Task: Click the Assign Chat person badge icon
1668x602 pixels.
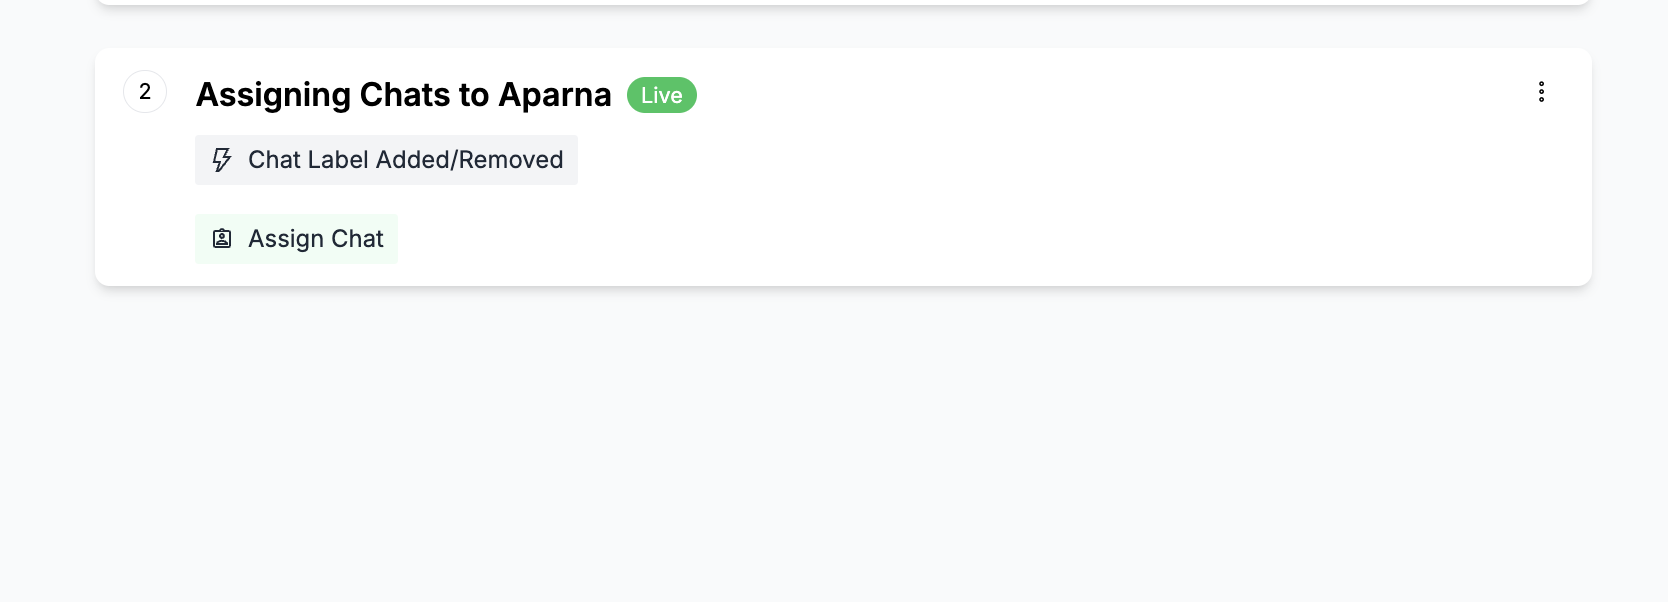Action: [x=222, y=239]
